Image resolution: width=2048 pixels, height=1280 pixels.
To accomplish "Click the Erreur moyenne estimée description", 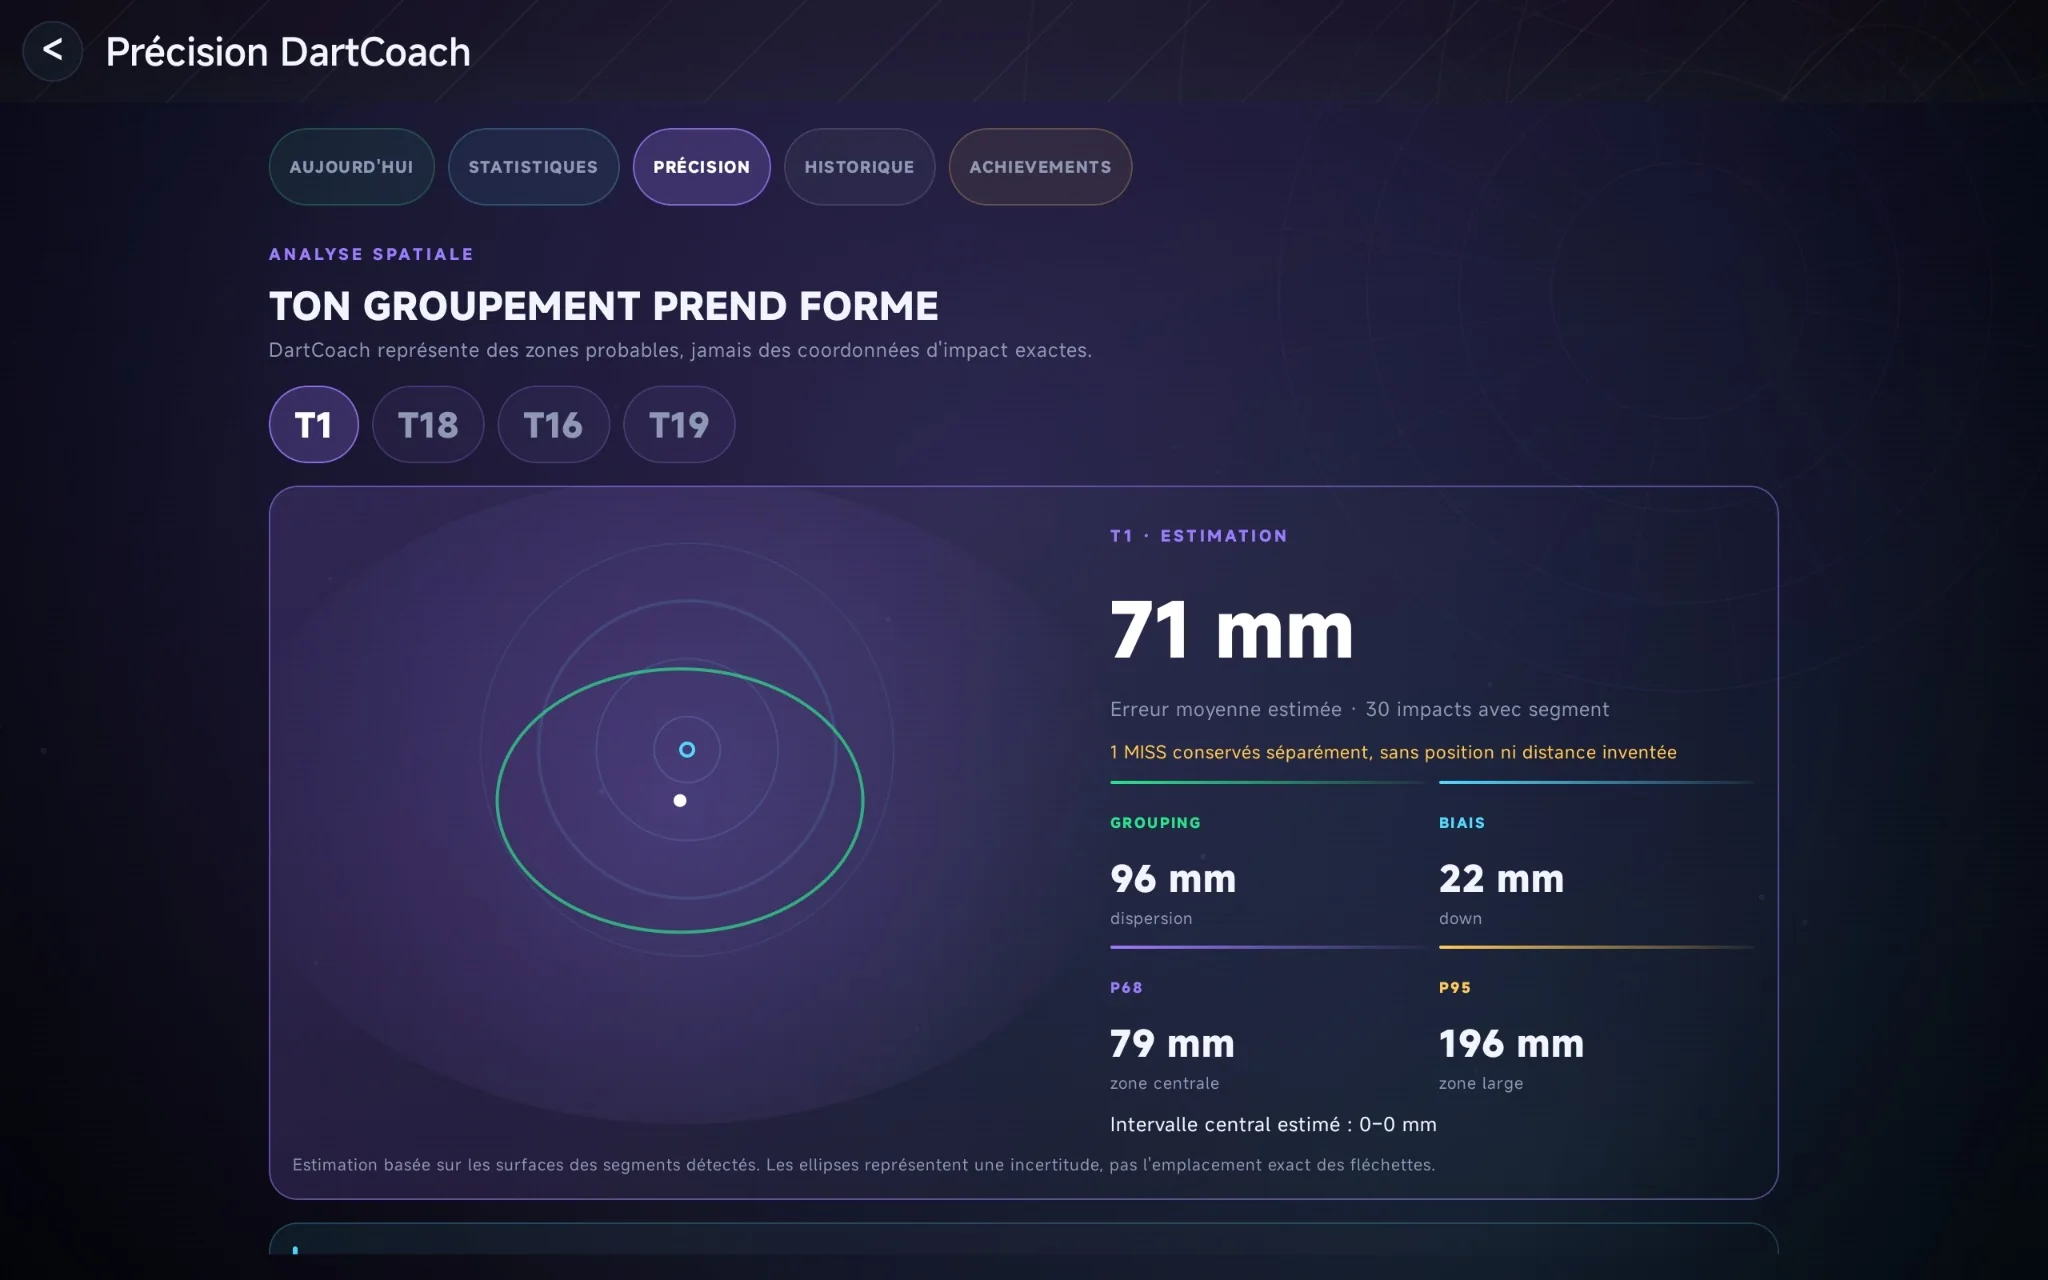I will coord(1359,709).
